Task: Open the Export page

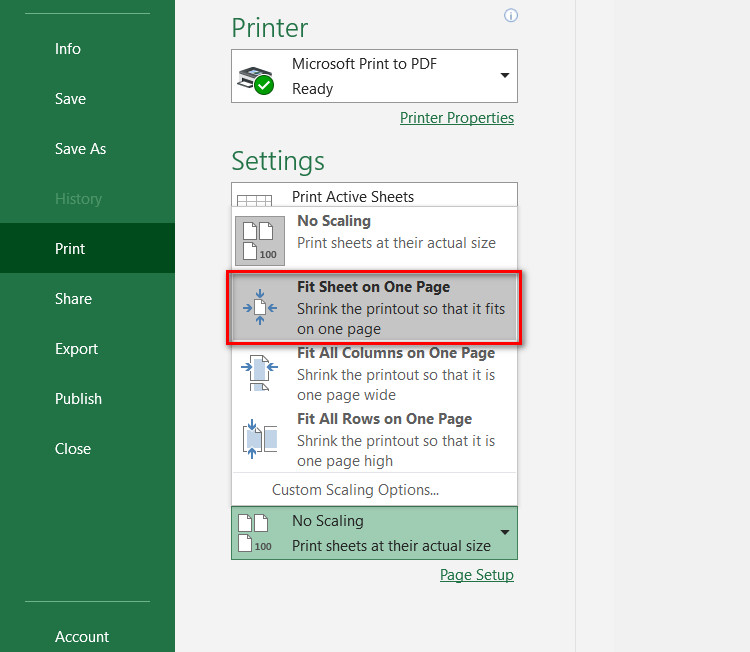Action: 76,349
